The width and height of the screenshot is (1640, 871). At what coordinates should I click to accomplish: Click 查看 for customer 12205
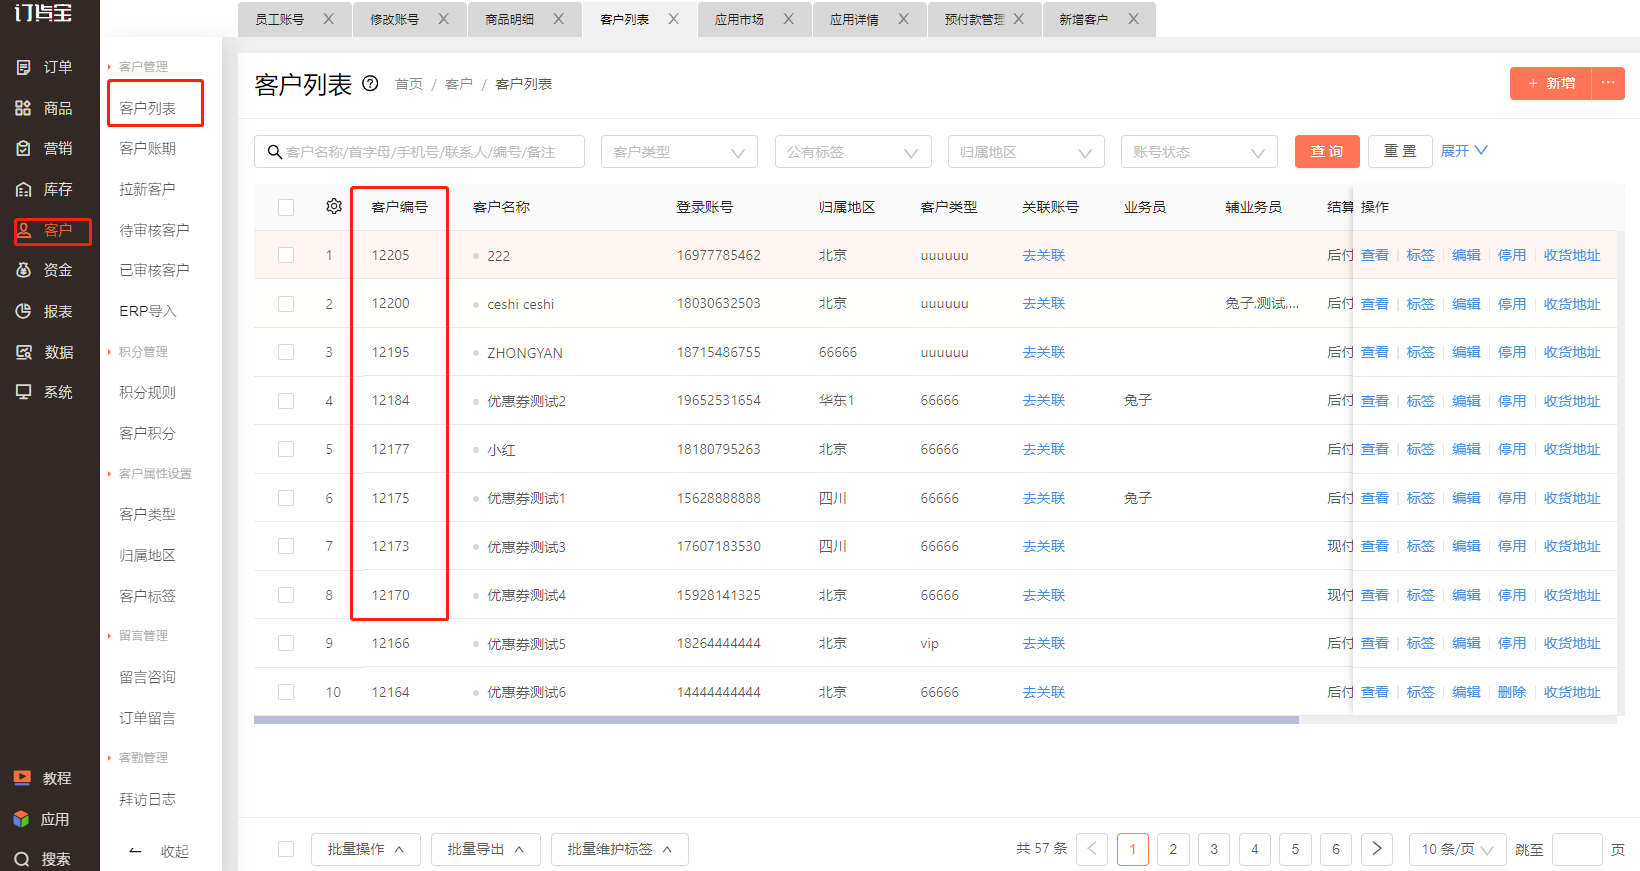(x=1375, y=255)
